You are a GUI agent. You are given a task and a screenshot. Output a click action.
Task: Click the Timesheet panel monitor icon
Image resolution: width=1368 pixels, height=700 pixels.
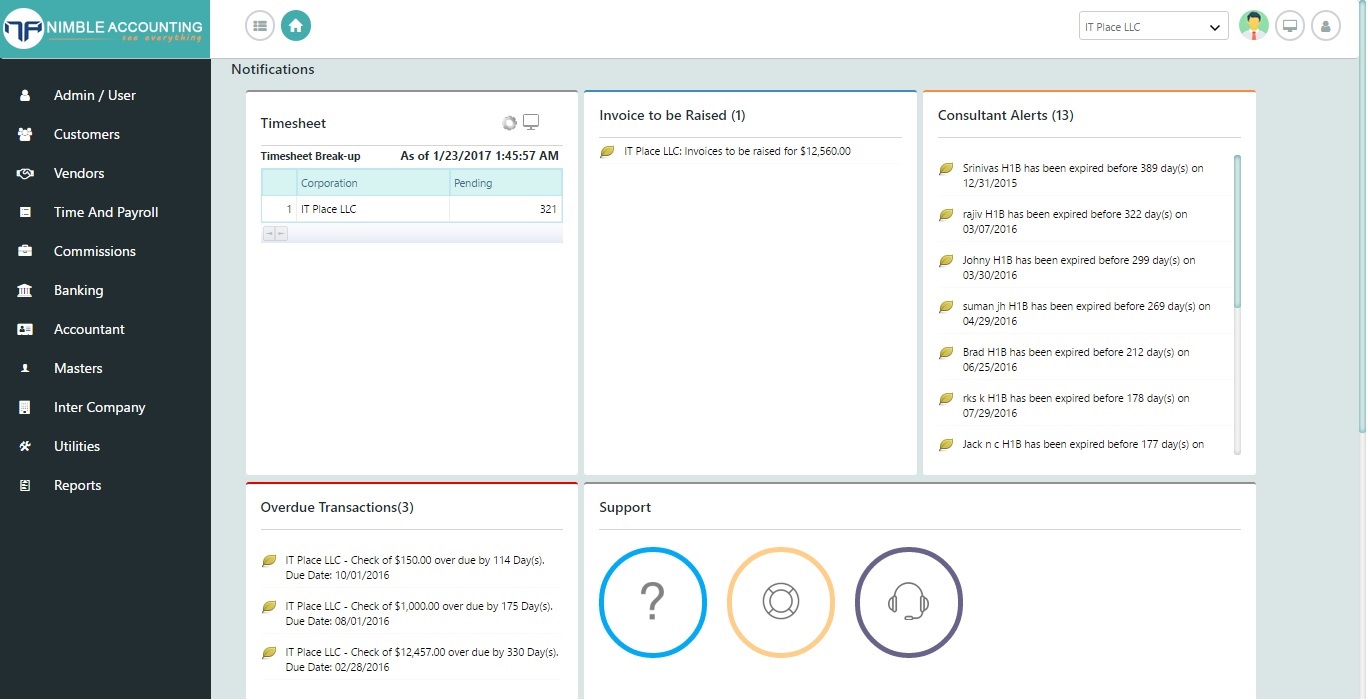pos(531,122)
